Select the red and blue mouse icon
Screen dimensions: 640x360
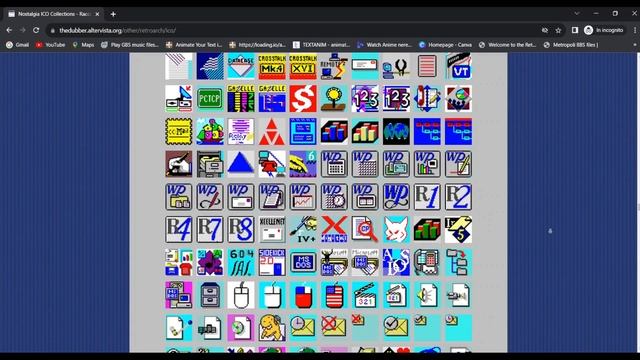coord(303,295)
